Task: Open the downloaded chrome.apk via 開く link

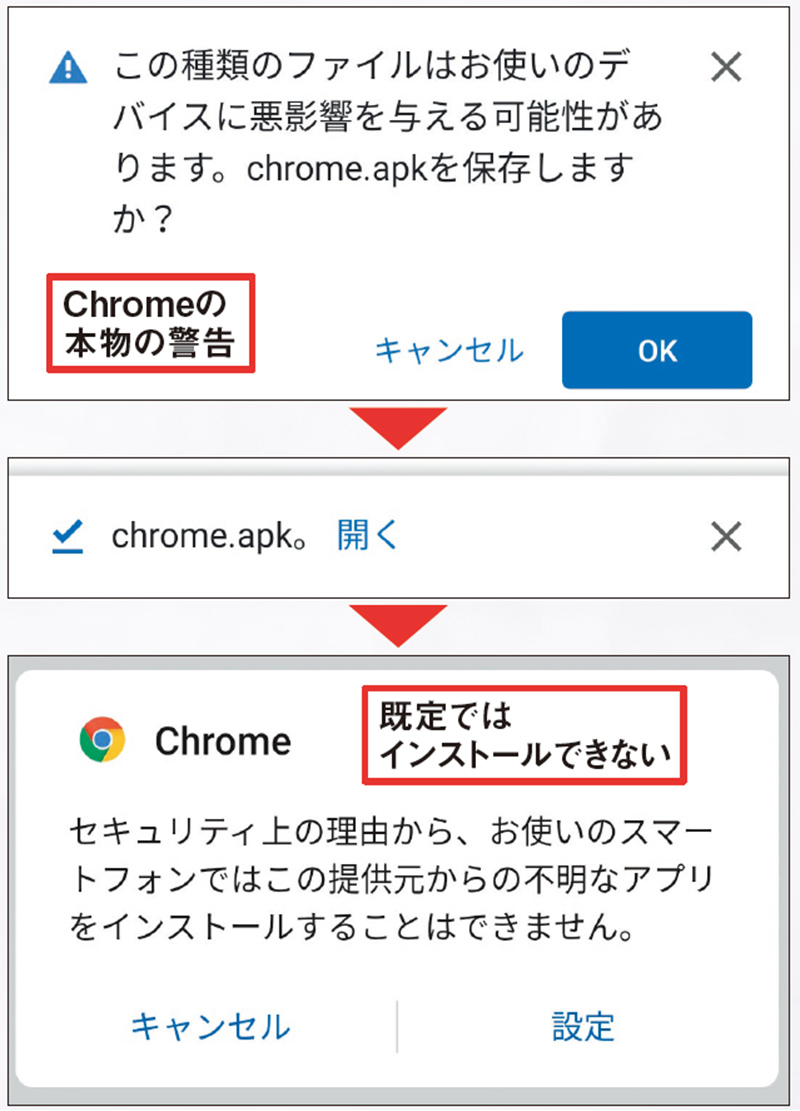Action: coord(366,537)
